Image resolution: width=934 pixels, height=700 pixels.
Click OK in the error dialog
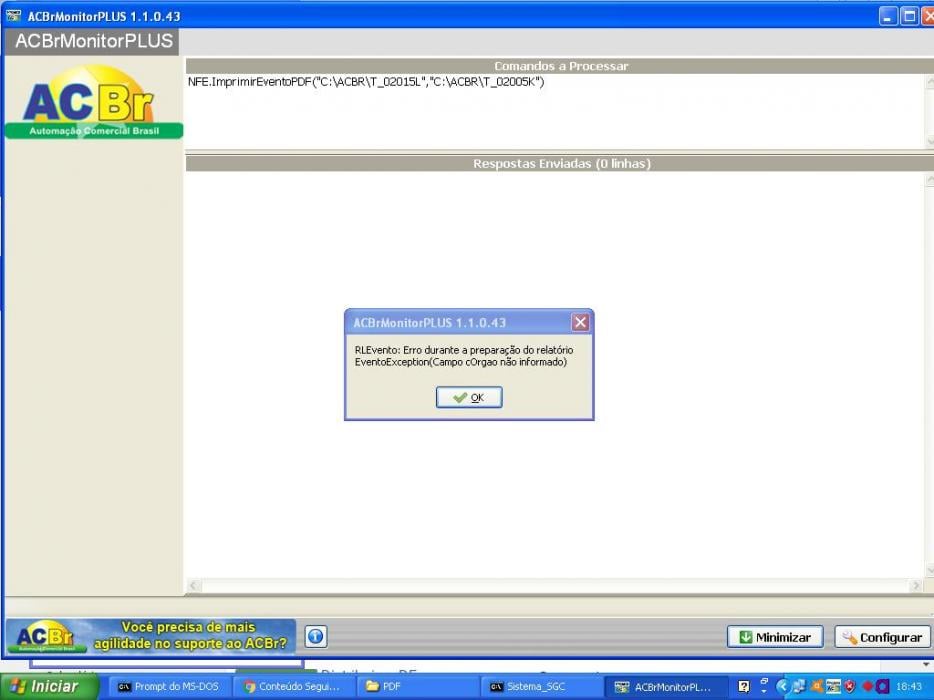(469, 397)
